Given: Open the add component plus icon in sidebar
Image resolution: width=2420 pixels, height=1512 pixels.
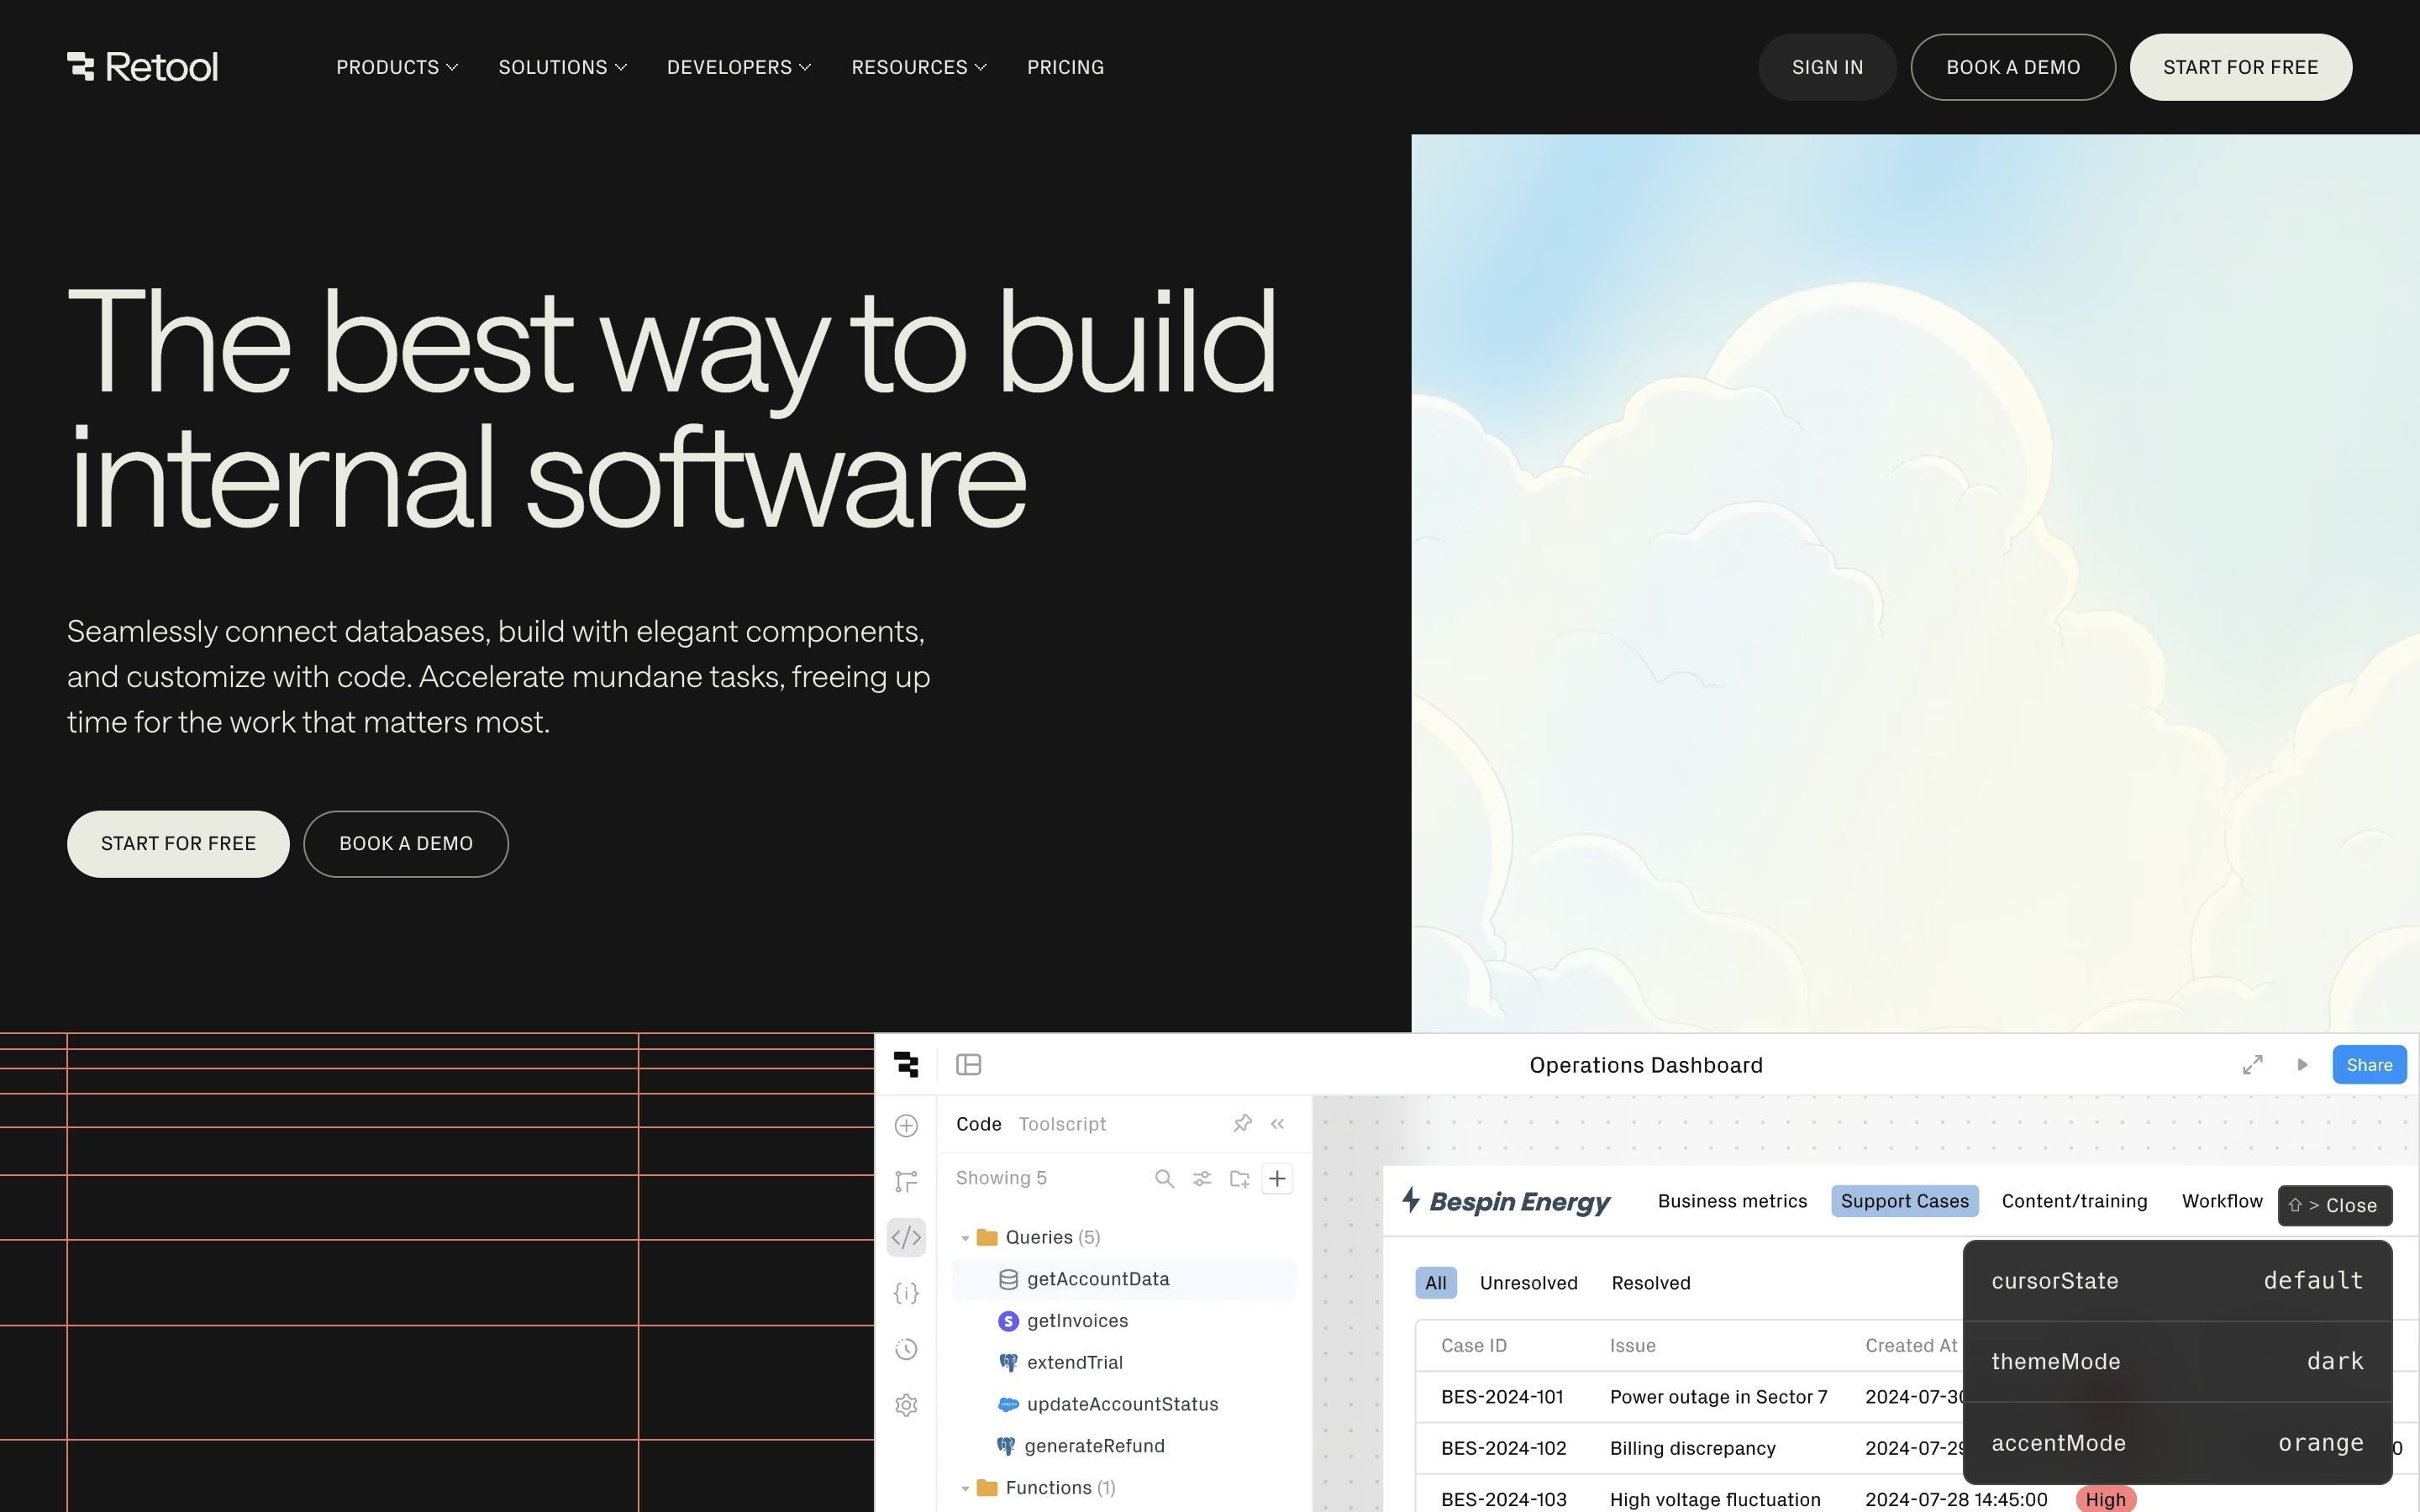Looking at the screenshot, I should tap(906, 1126).
